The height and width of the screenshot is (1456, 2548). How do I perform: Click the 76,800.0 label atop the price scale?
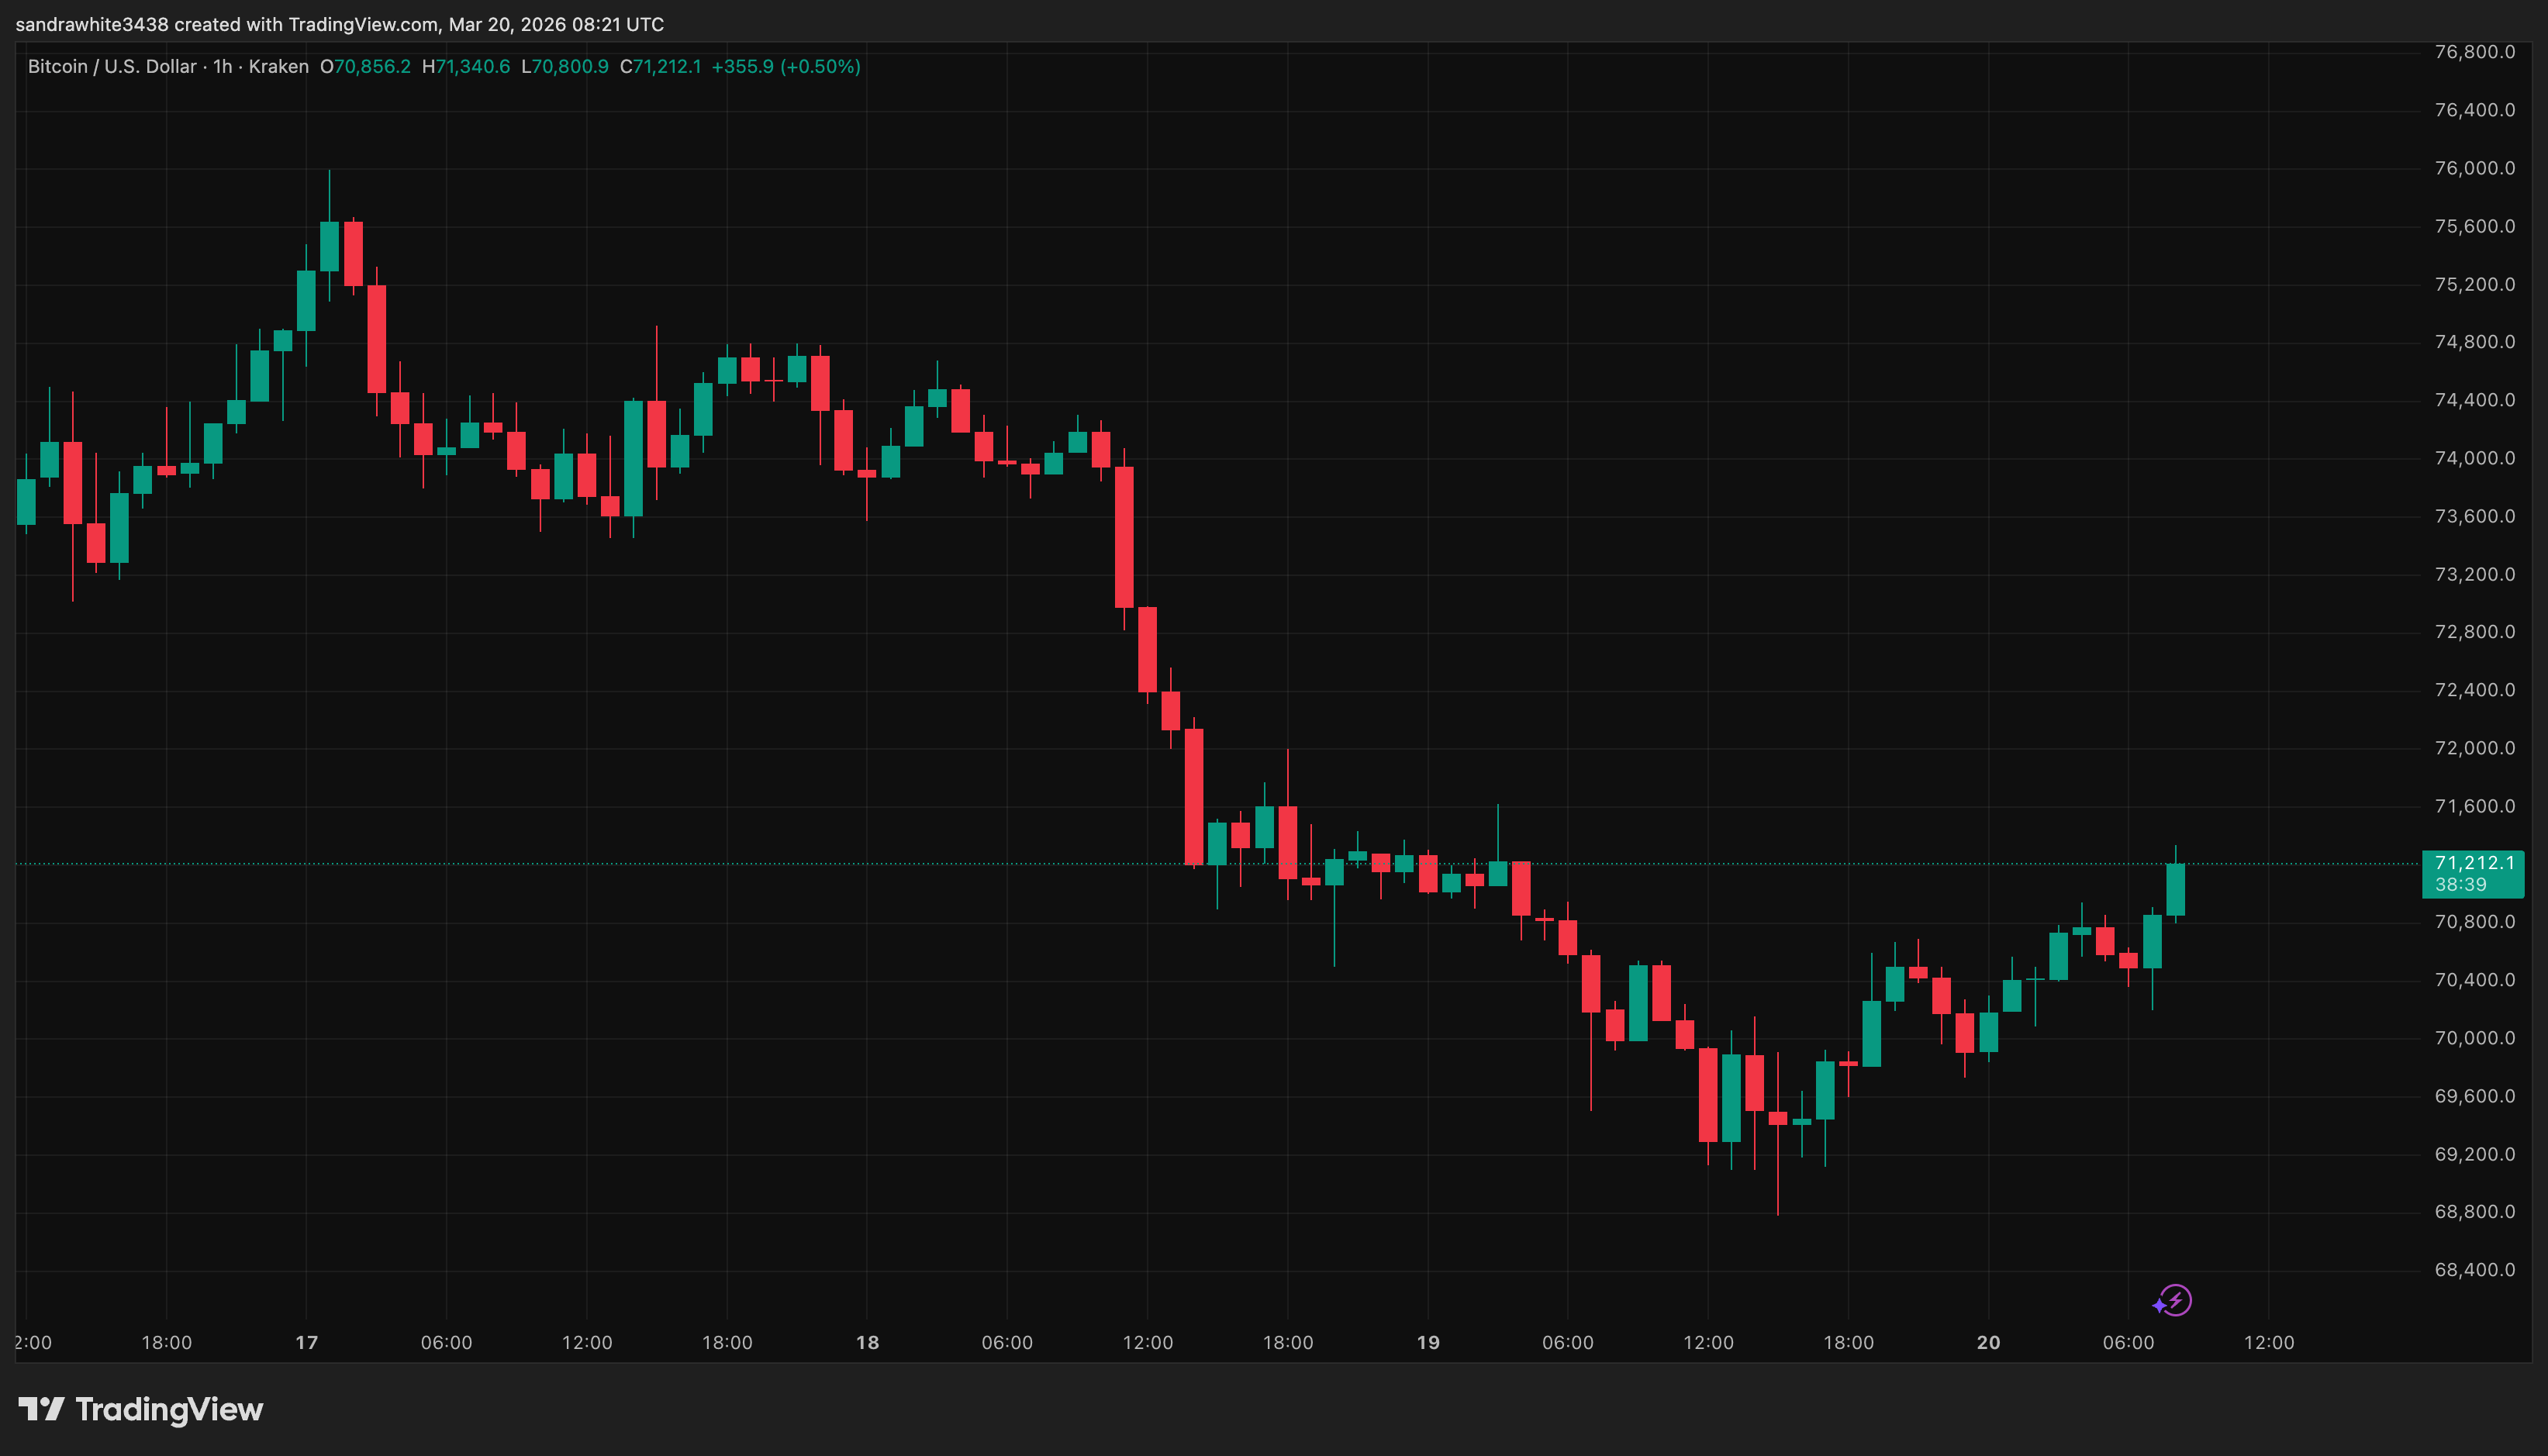click(x=2474, y=52)
